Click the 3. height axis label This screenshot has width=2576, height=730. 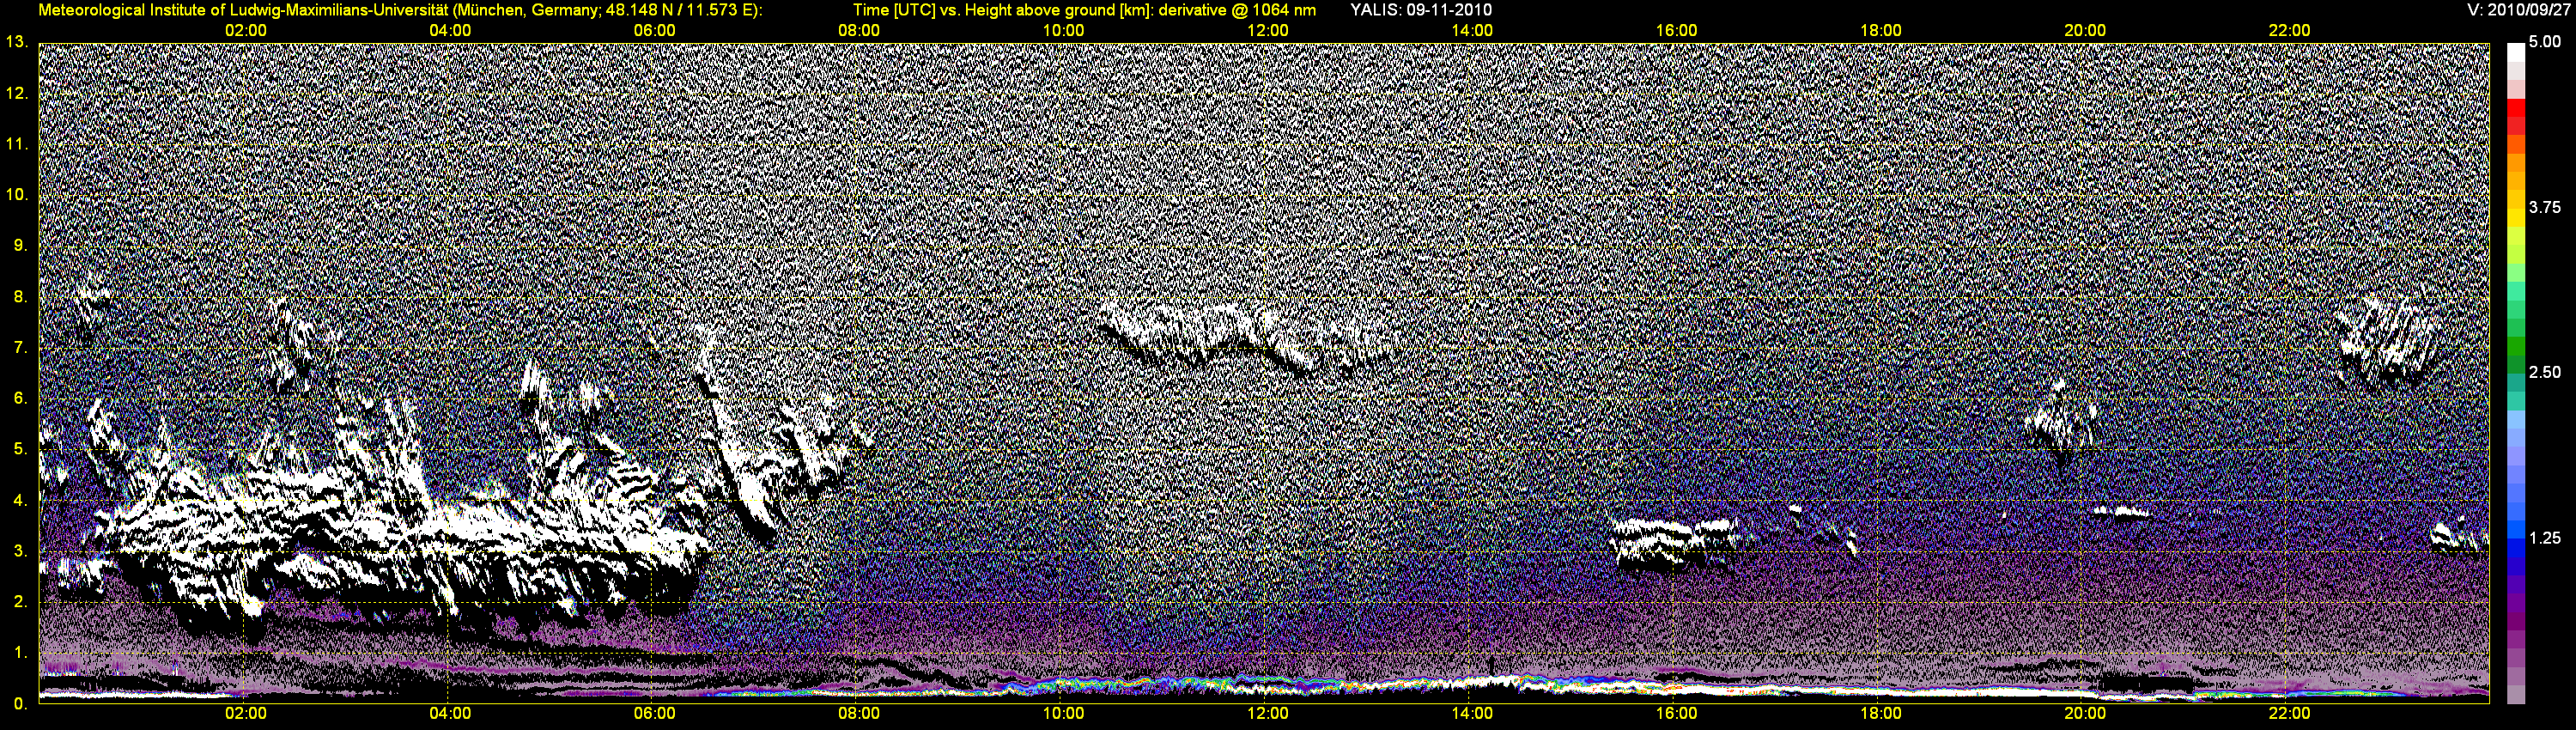[20, 551]
